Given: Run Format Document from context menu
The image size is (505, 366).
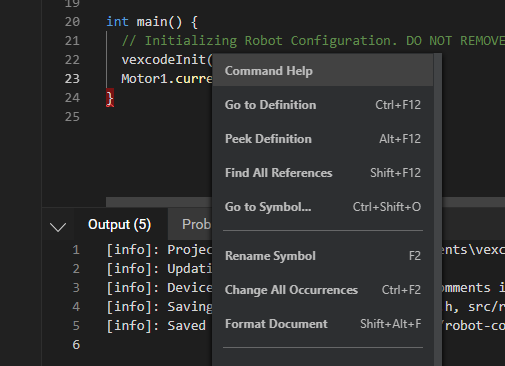Looking at the screenshot, I should 323,324.
